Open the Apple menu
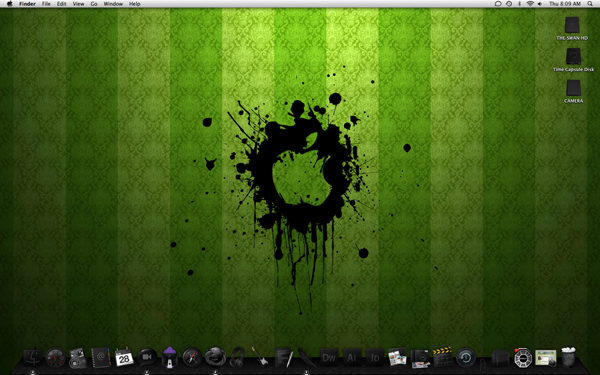Viewport: 600px width, 375px height. pyautogui.click(x=10, y=4)
